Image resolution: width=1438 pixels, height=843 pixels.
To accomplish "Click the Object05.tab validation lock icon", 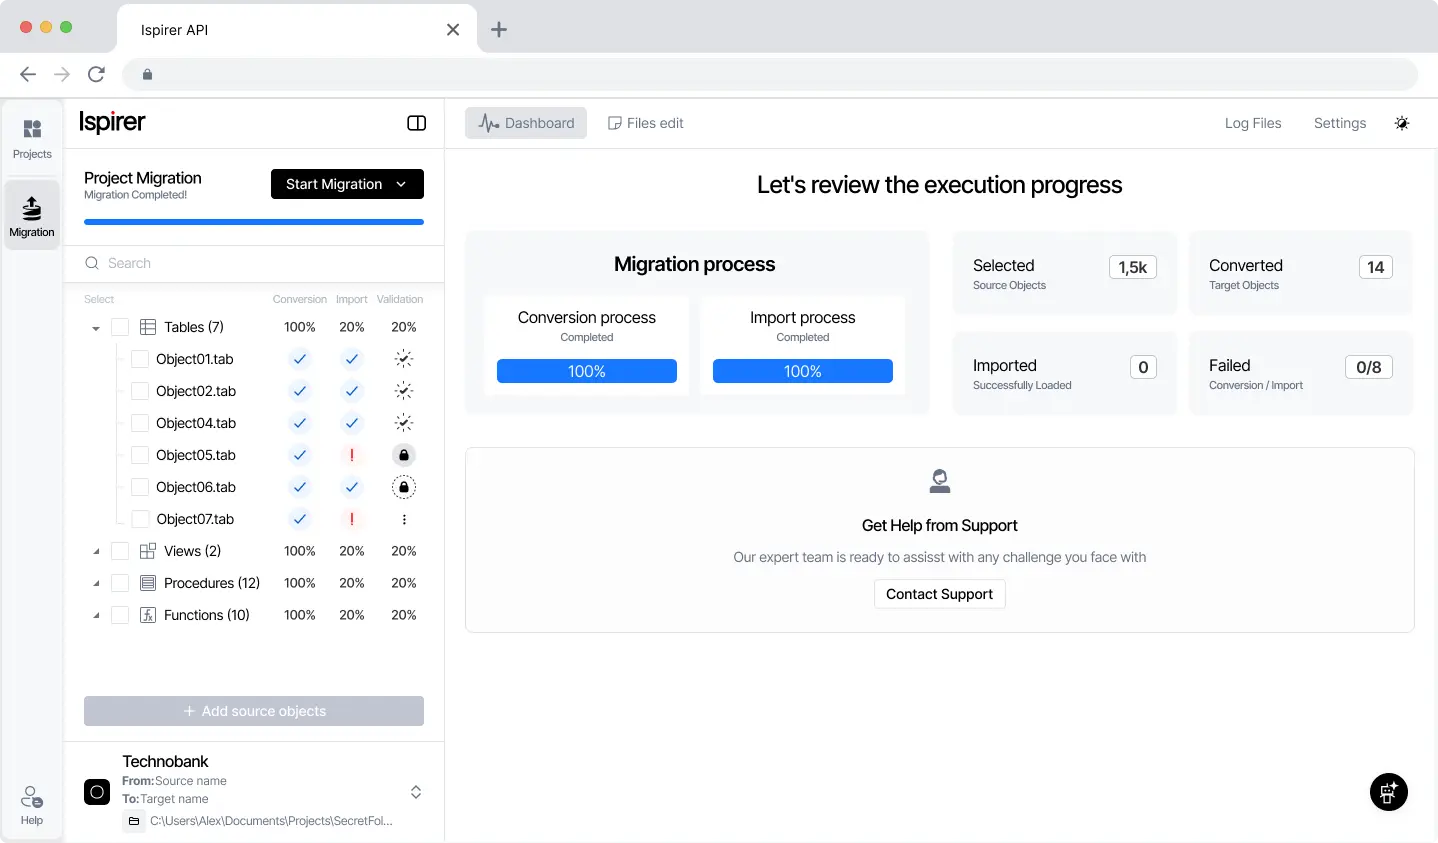I will [x=404, y=455].
